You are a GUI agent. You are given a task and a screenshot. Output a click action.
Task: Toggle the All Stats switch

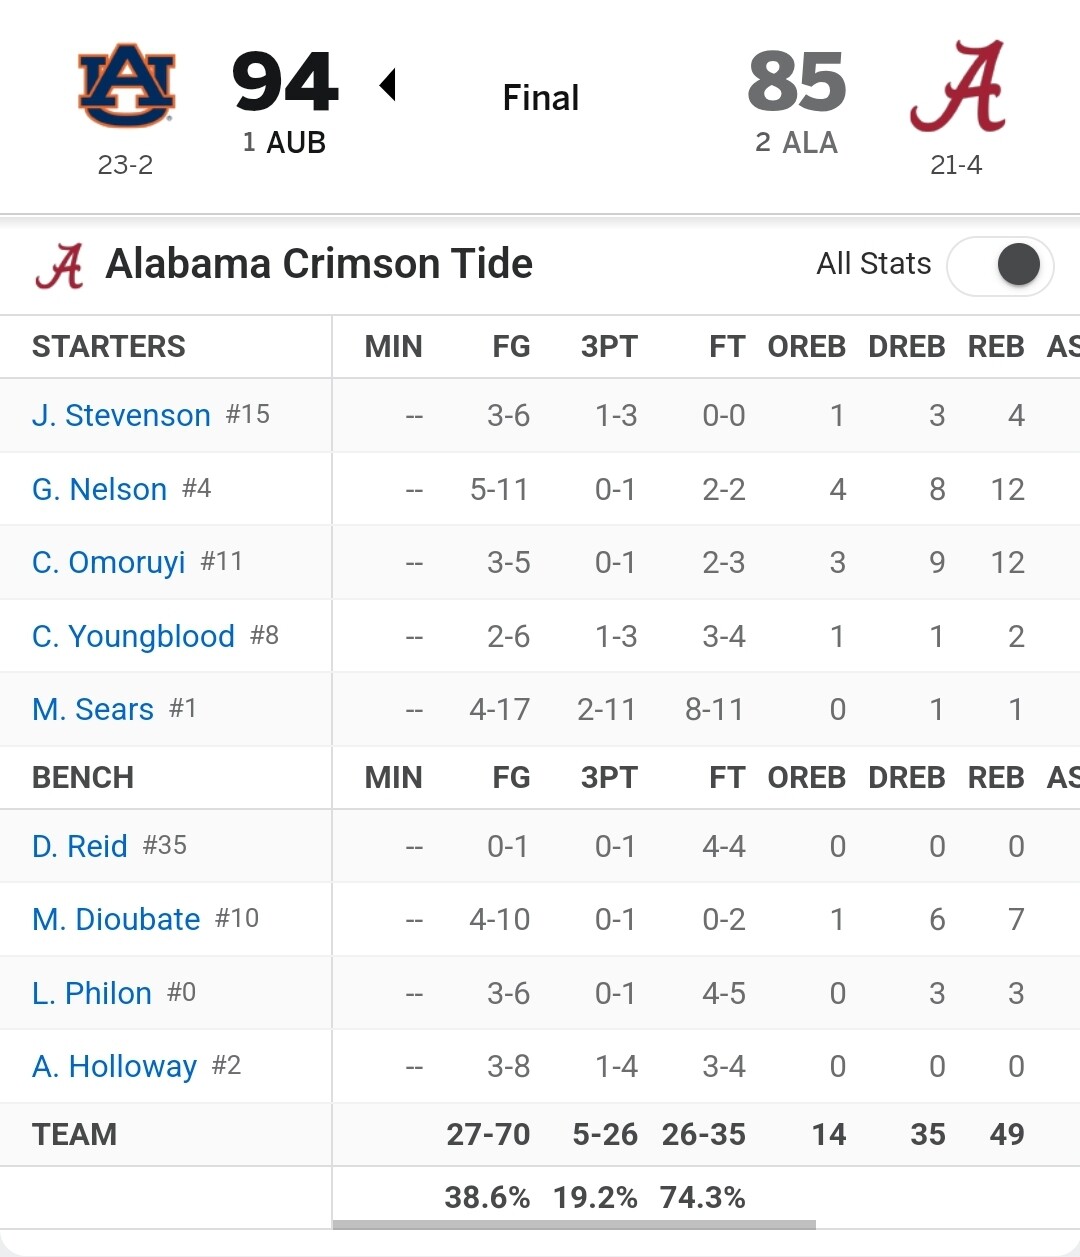point(999,265)
